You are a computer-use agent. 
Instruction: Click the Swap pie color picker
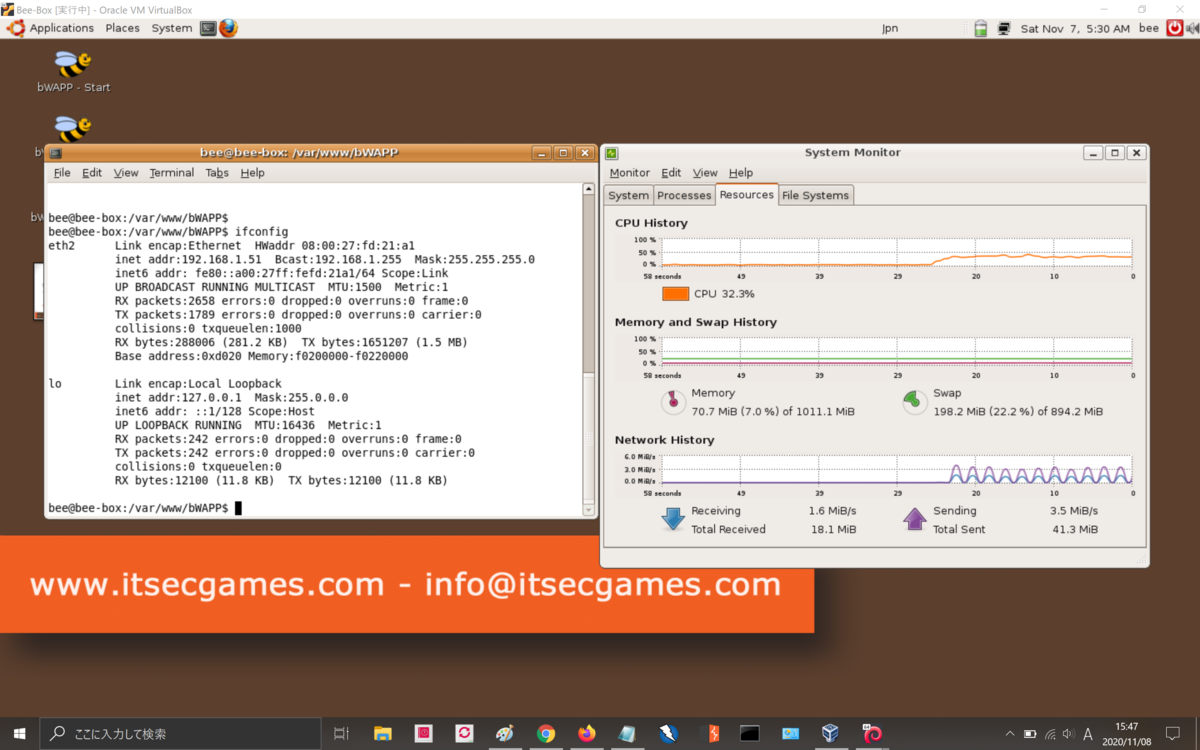point(915,402)
